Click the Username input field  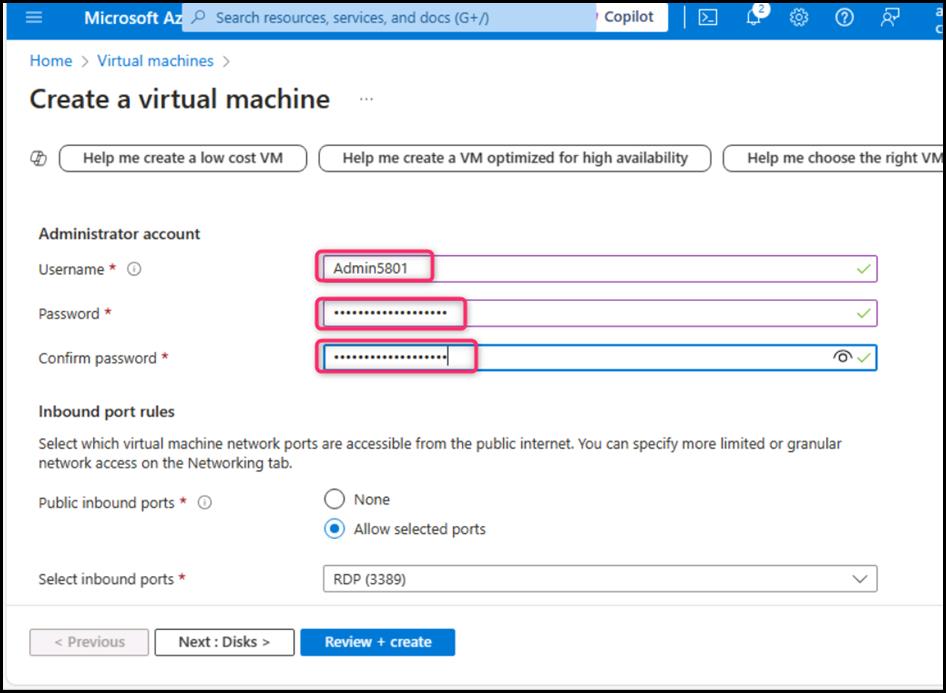tap(599, 269)
